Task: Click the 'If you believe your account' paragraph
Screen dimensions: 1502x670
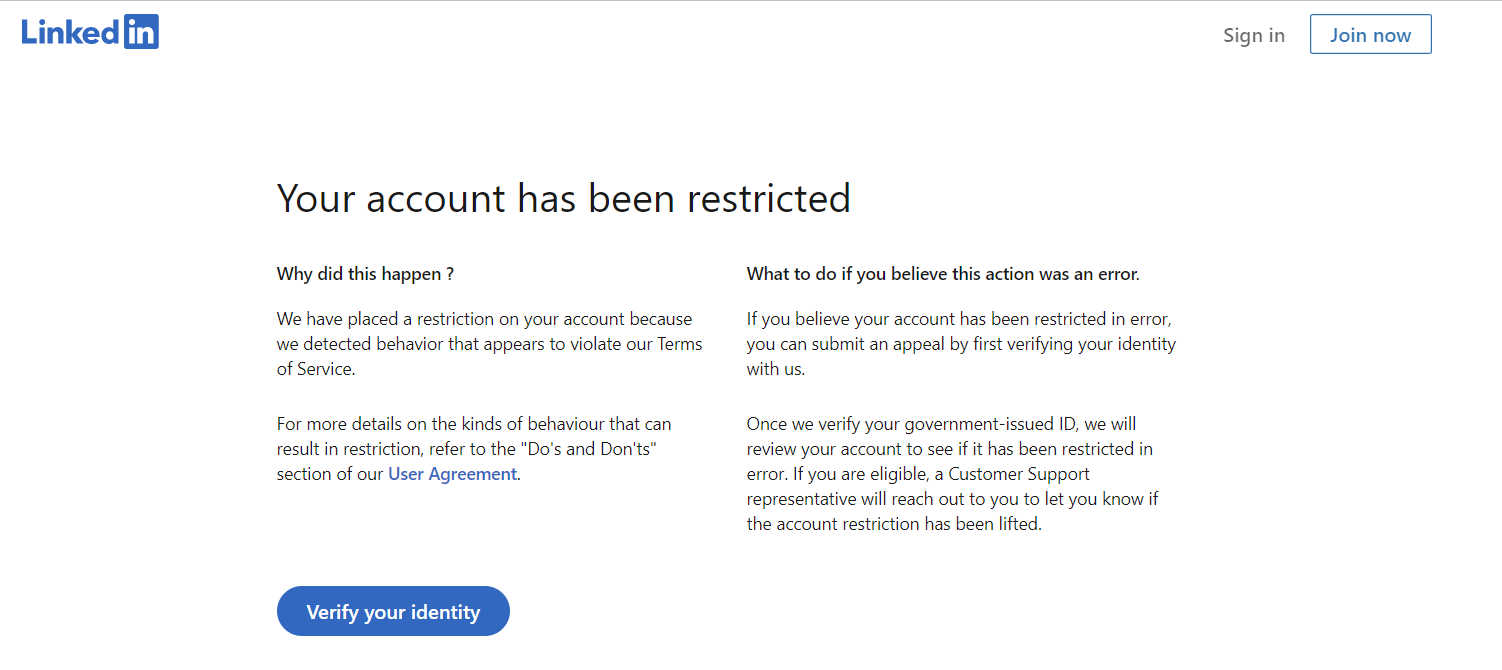Action: (x=960, y=344)
